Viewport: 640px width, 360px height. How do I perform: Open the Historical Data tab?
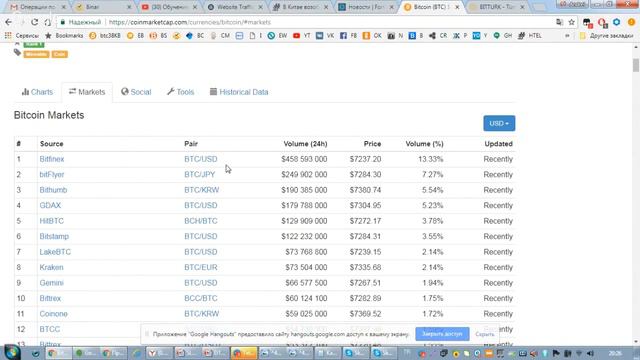coord(239,92)
